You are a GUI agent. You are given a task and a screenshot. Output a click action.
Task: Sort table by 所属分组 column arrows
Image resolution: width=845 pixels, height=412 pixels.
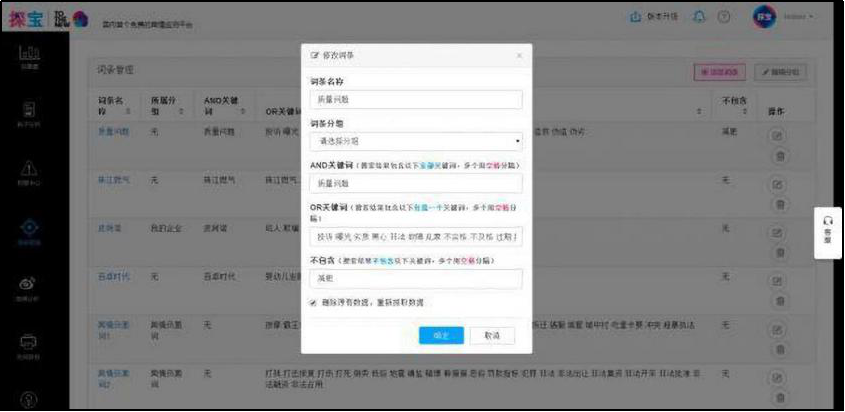pos(181,111)
